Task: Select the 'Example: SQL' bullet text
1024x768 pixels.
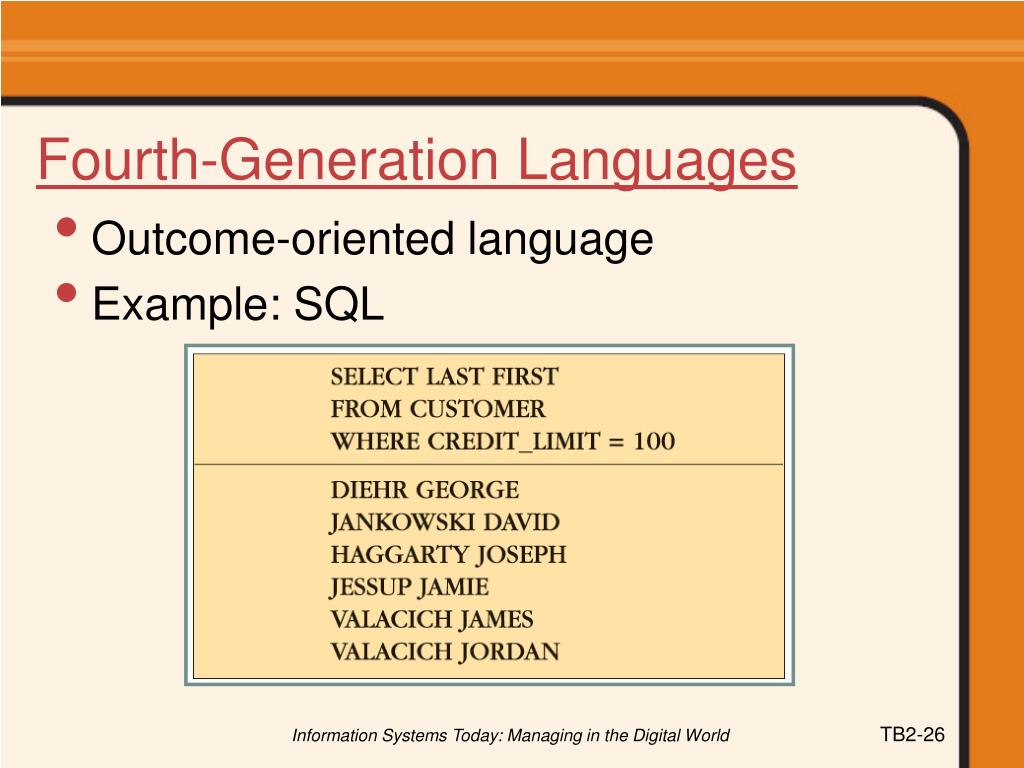Action: pyautogui.click(x=238, y=304)
